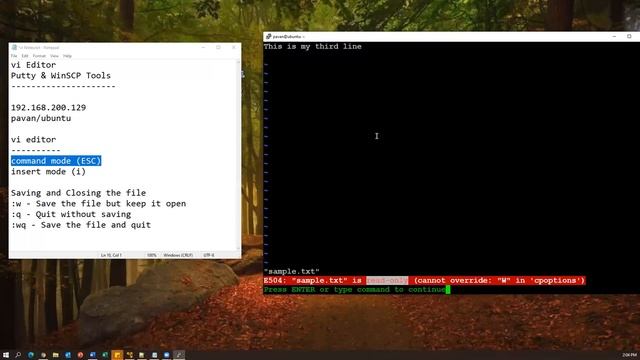This screenshot has height=360, width=640.
Task: Click "Ln 10, Col 1" in Notepad status bar
Action: coord(111,255)
